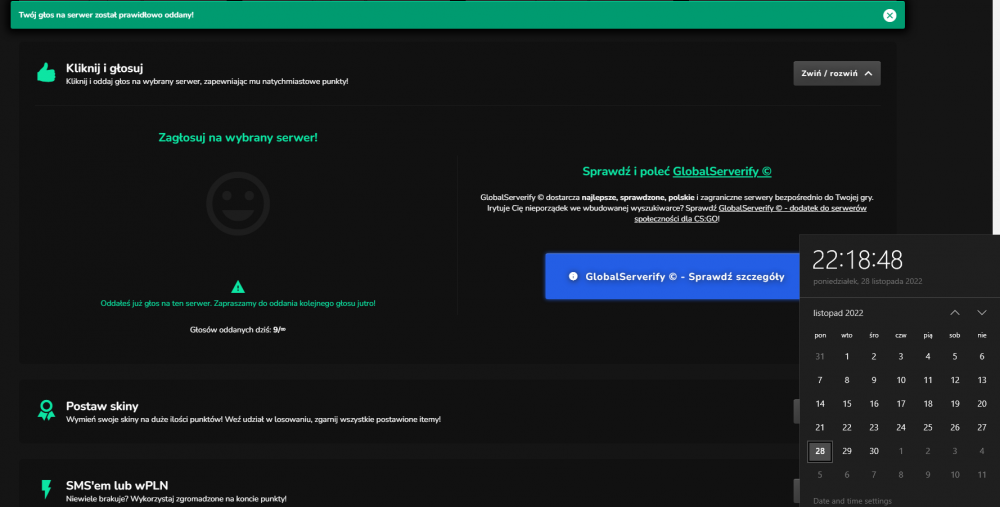Click the thumbs-up icon beside Kliknij i głosuj
The height and width of the screenshot is (507, 1000).
pyautogui.click(x=46, y=73)
